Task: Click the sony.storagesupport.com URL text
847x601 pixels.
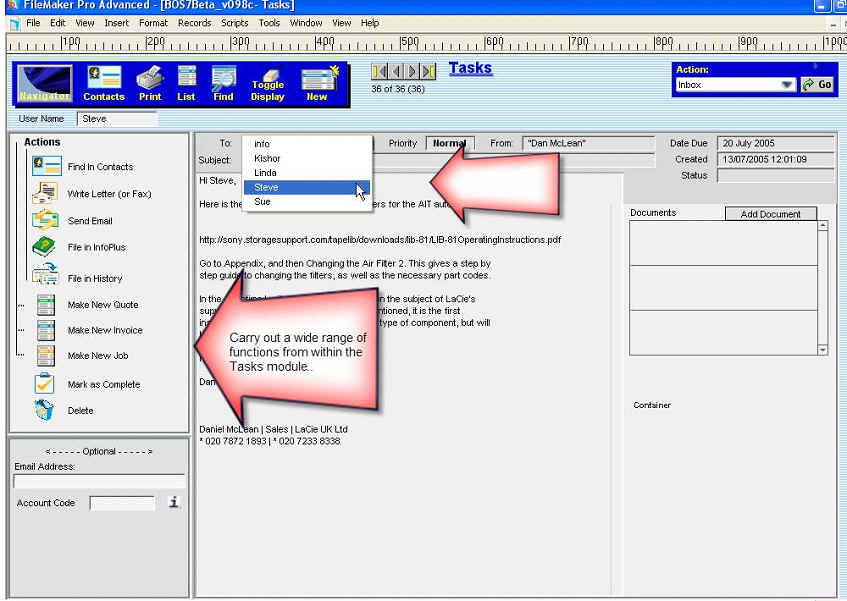Action: [x=380, y=239]
